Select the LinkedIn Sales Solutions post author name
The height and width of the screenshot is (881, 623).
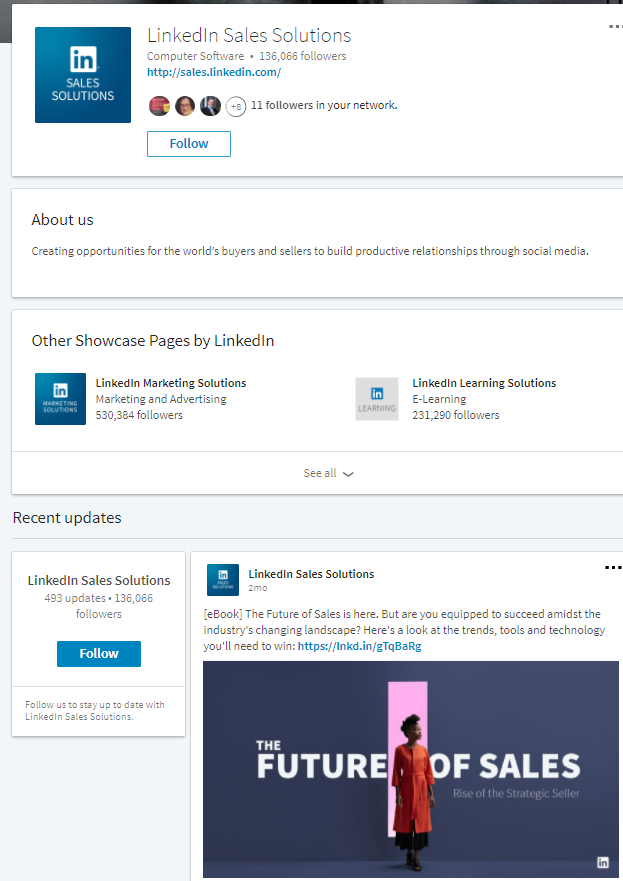click(x=312, y=573)
